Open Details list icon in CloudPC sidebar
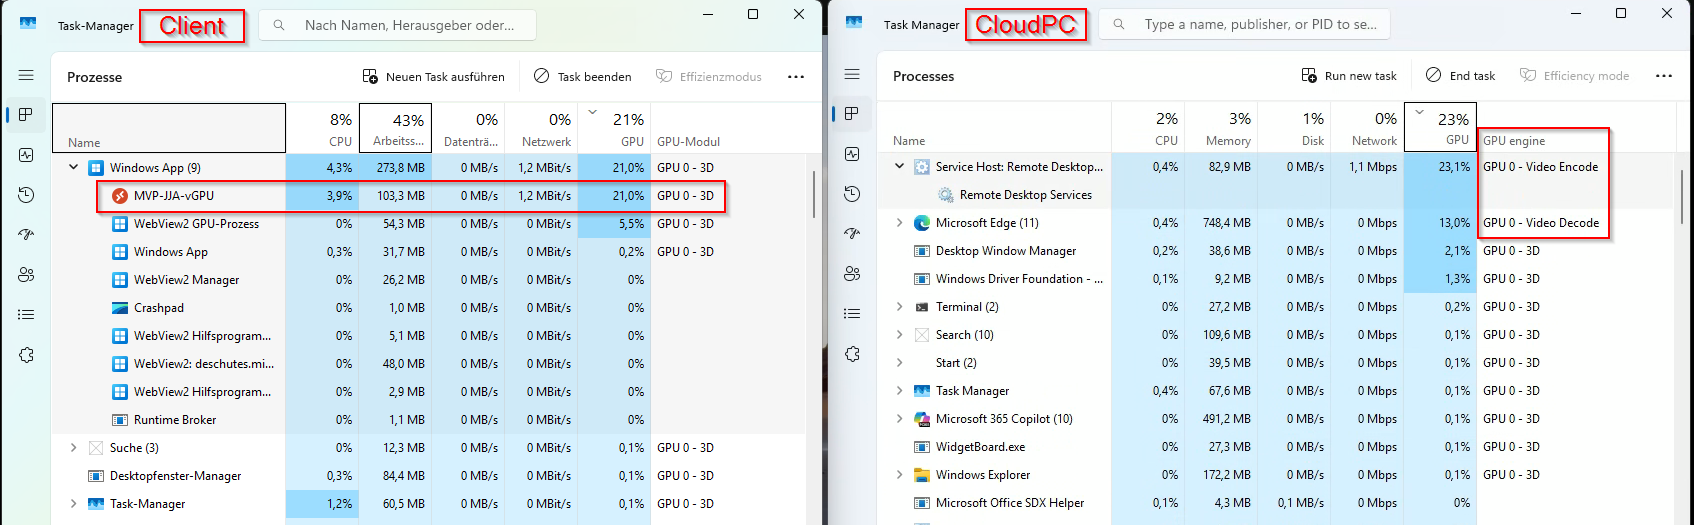This screenshot has width=1694, height=525. point(852,314)
